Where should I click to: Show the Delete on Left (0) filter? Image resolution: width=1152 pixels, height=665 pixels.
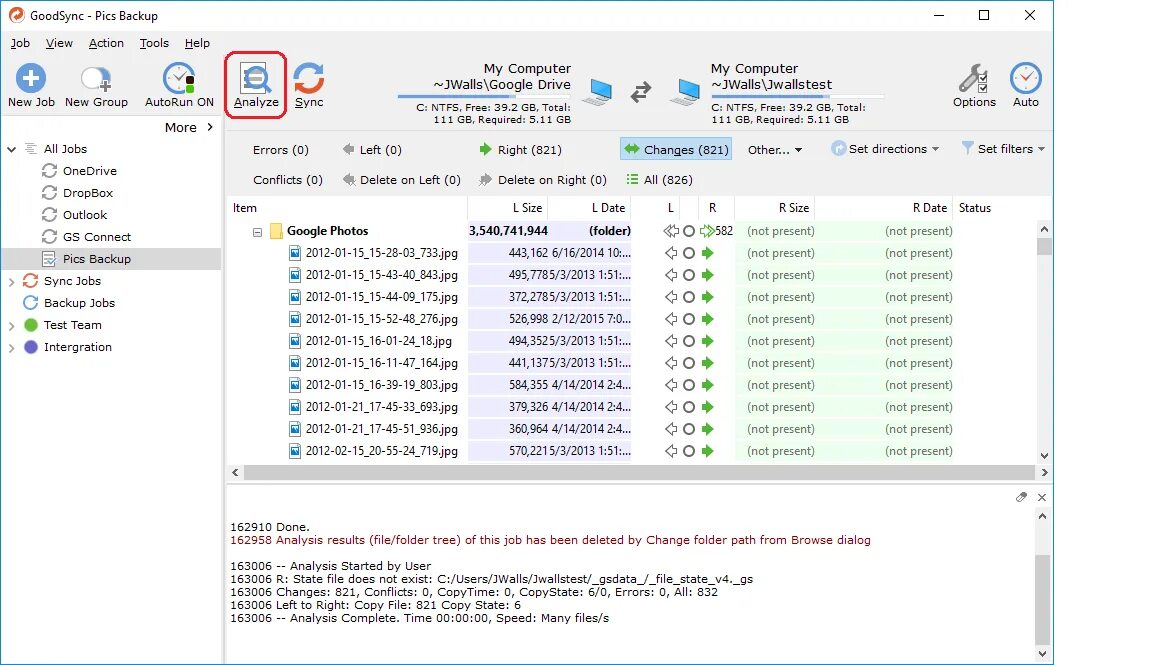(401, 180)
